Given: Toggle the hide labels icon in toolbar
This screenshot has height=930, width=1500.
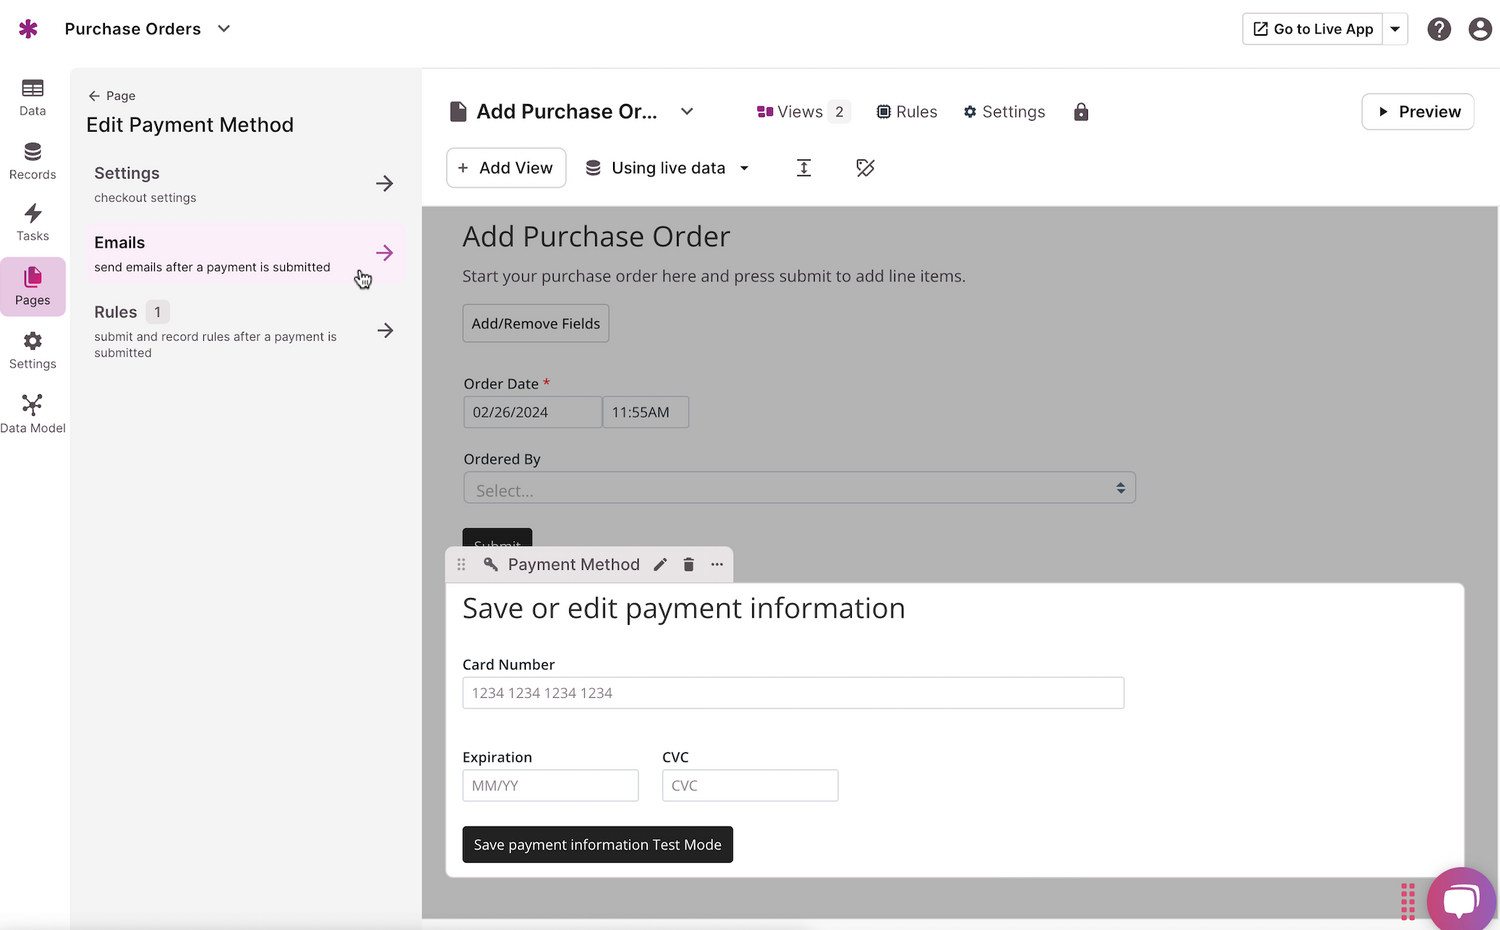Looking at the screenshot, I should coord(865,168).
